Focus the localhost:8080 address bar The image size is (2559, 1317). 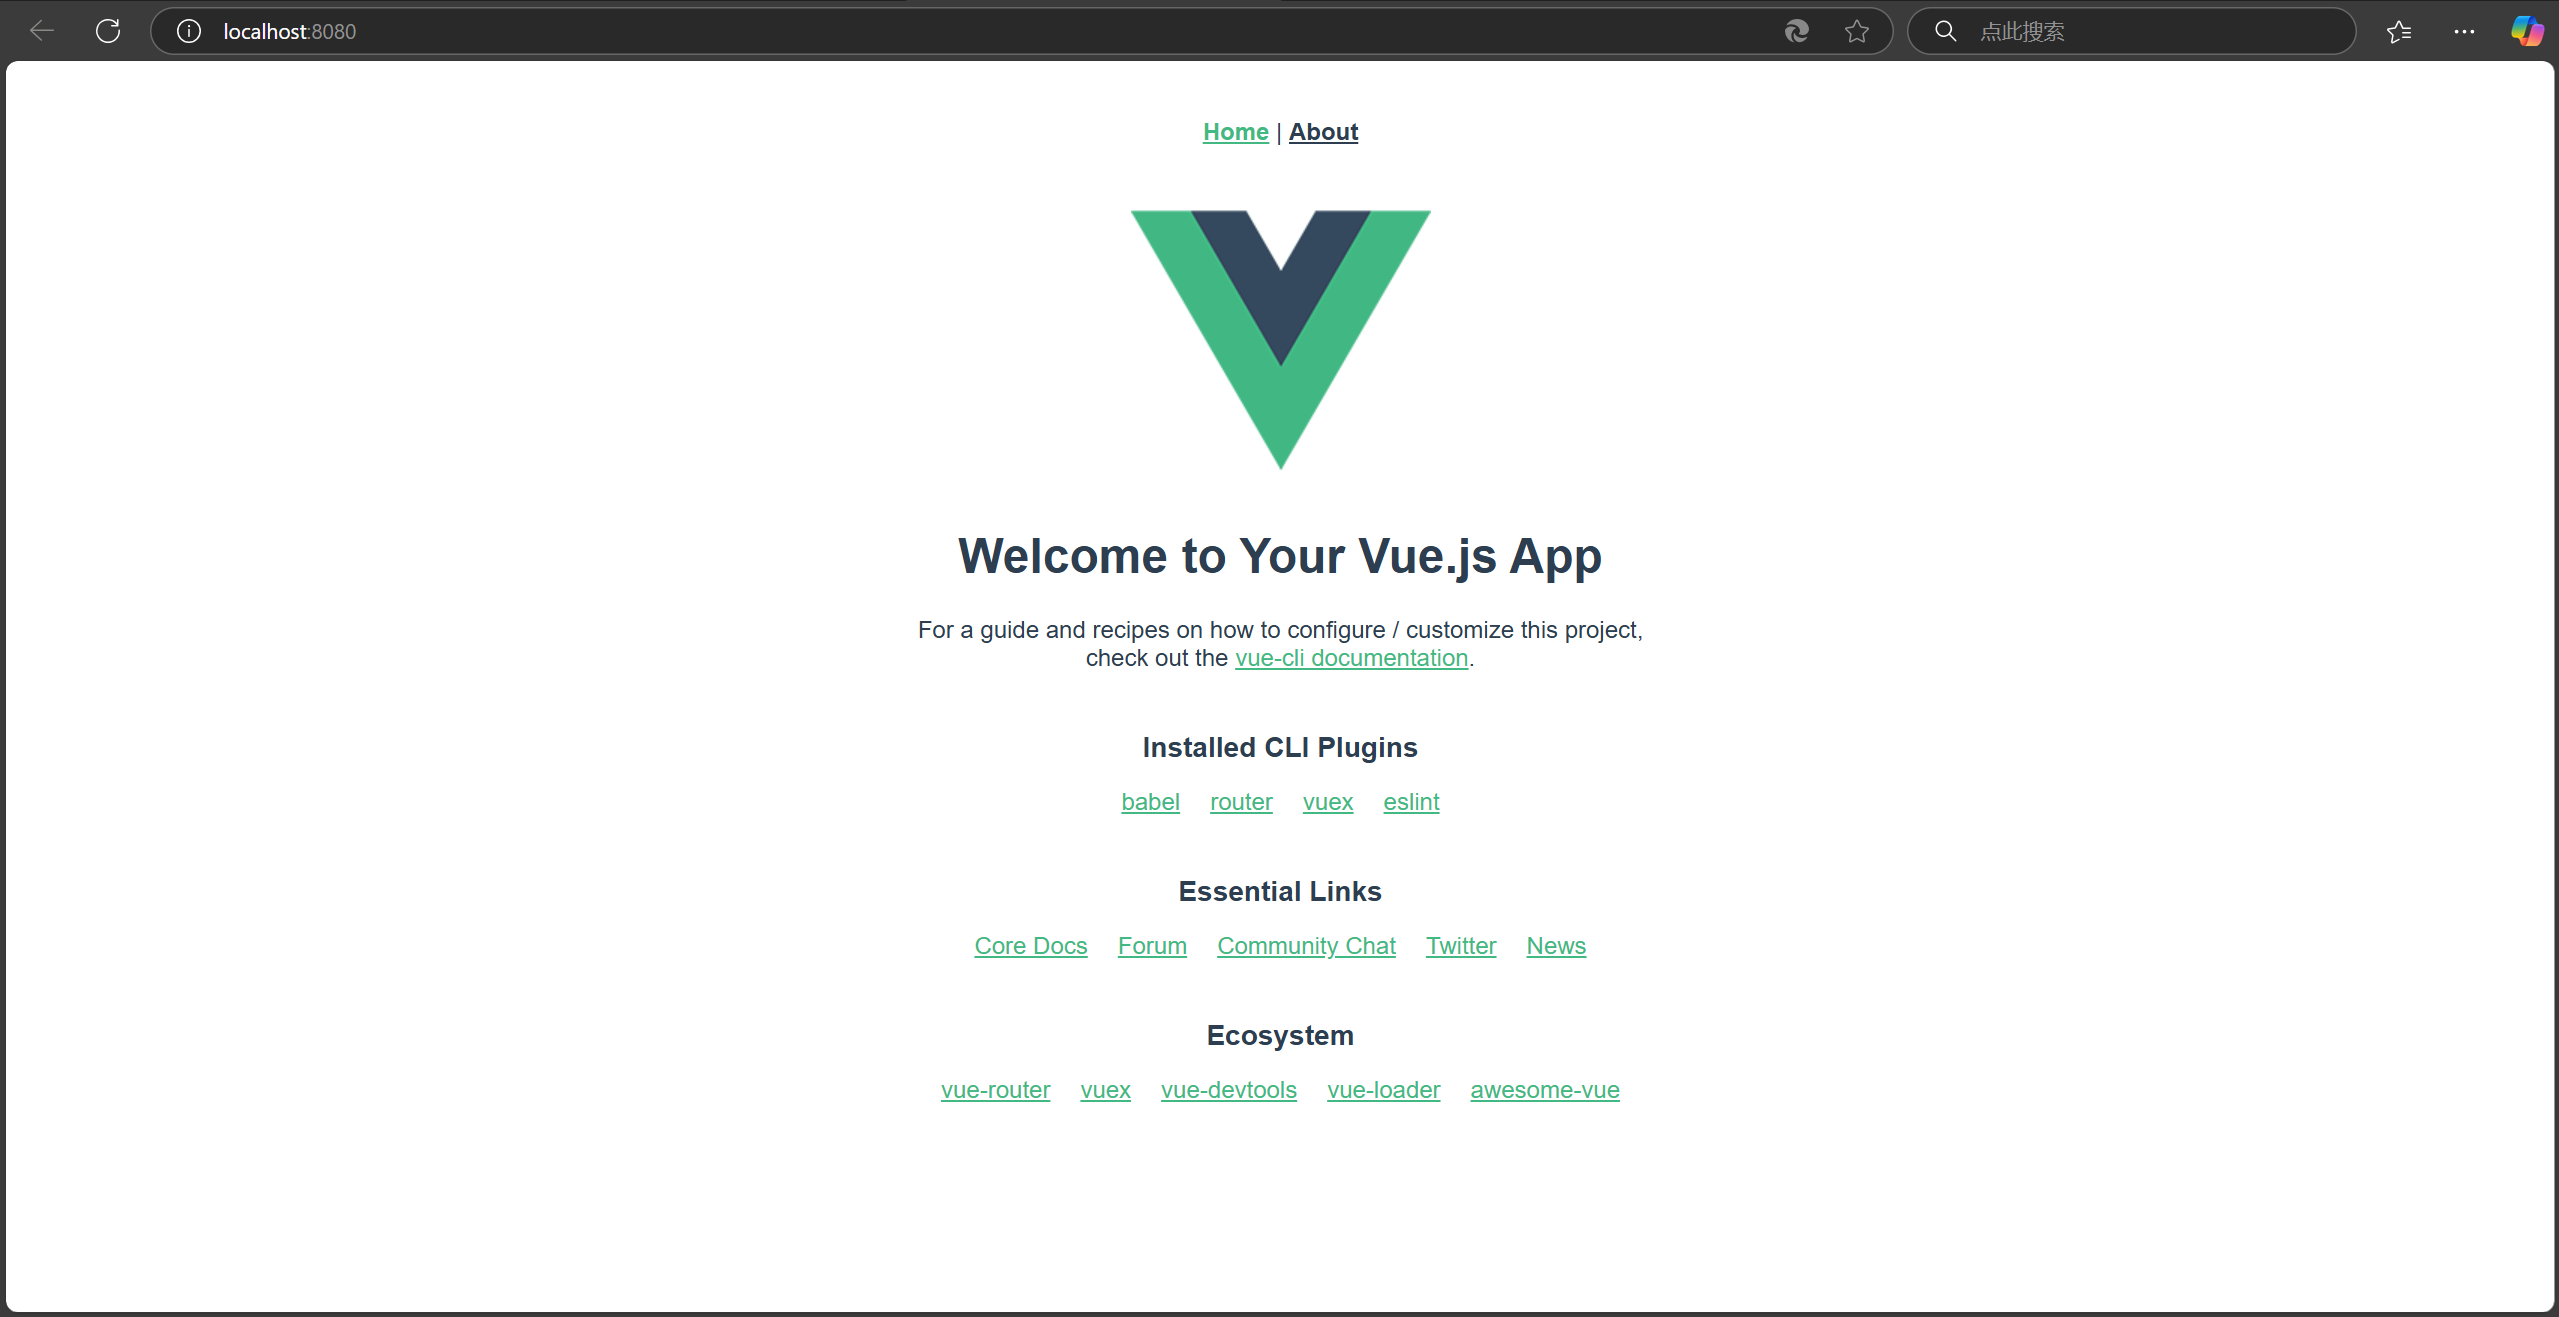(x=900, y=31)
